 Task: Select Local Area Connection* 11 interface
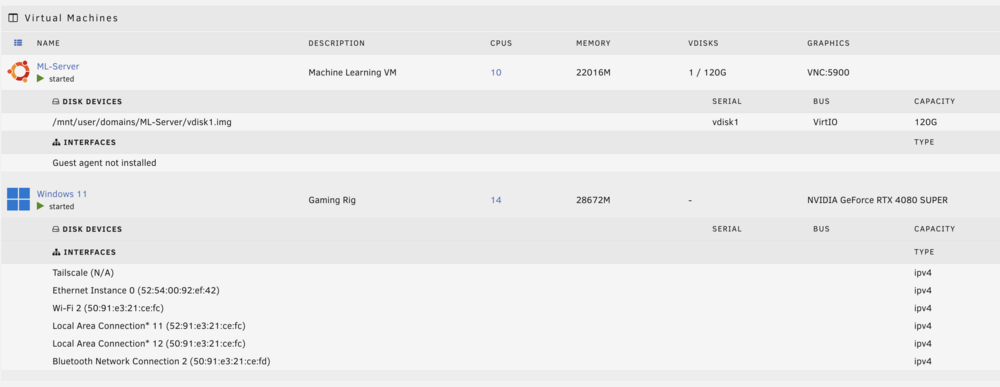click(x=149, y=326)
